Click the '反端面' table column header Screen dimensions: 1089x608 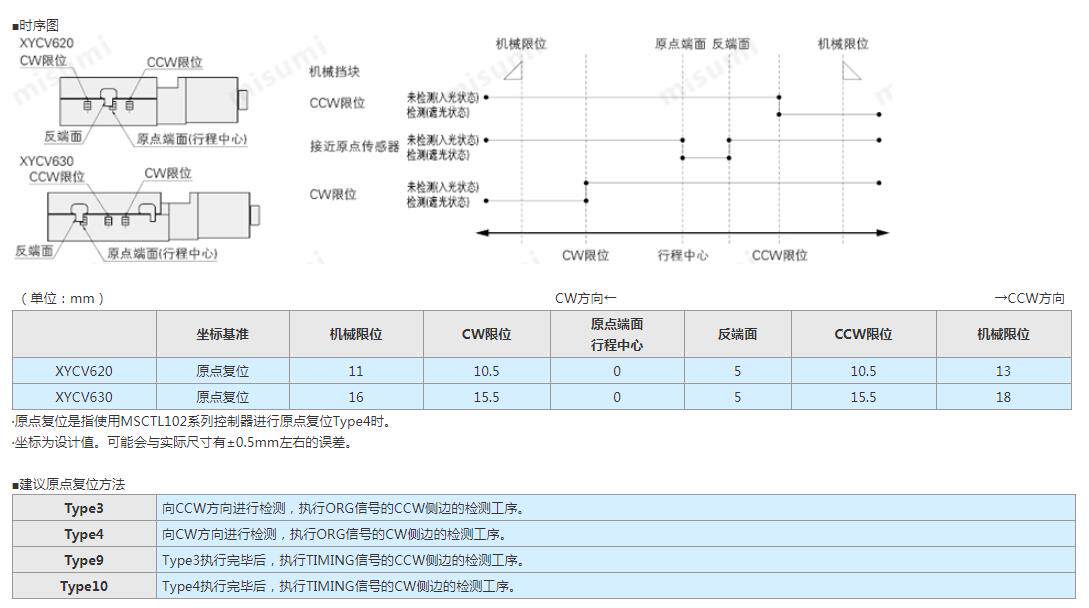[737, 334]
